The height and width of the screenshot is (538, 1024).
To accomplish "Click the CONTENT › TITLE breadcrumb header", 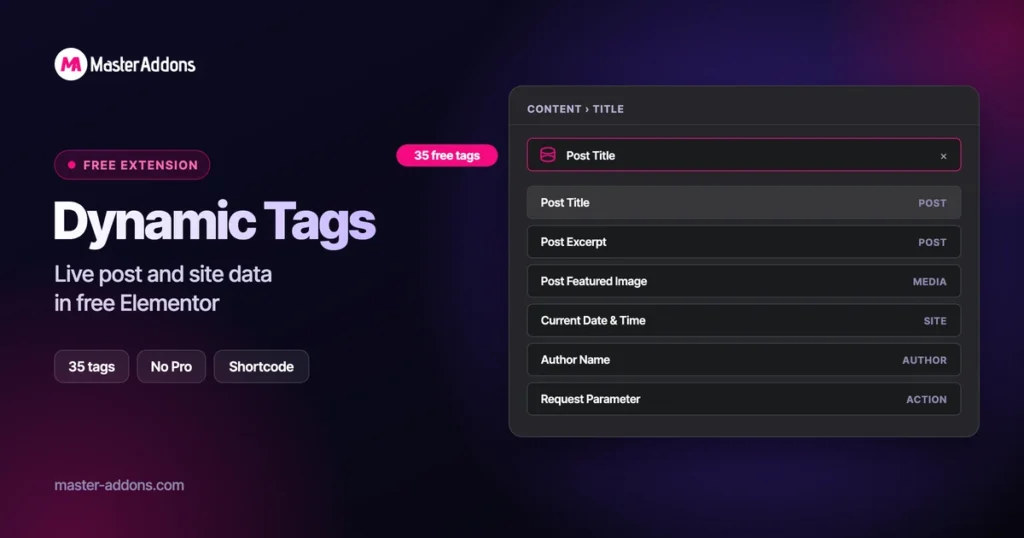I will pos(575,109).
